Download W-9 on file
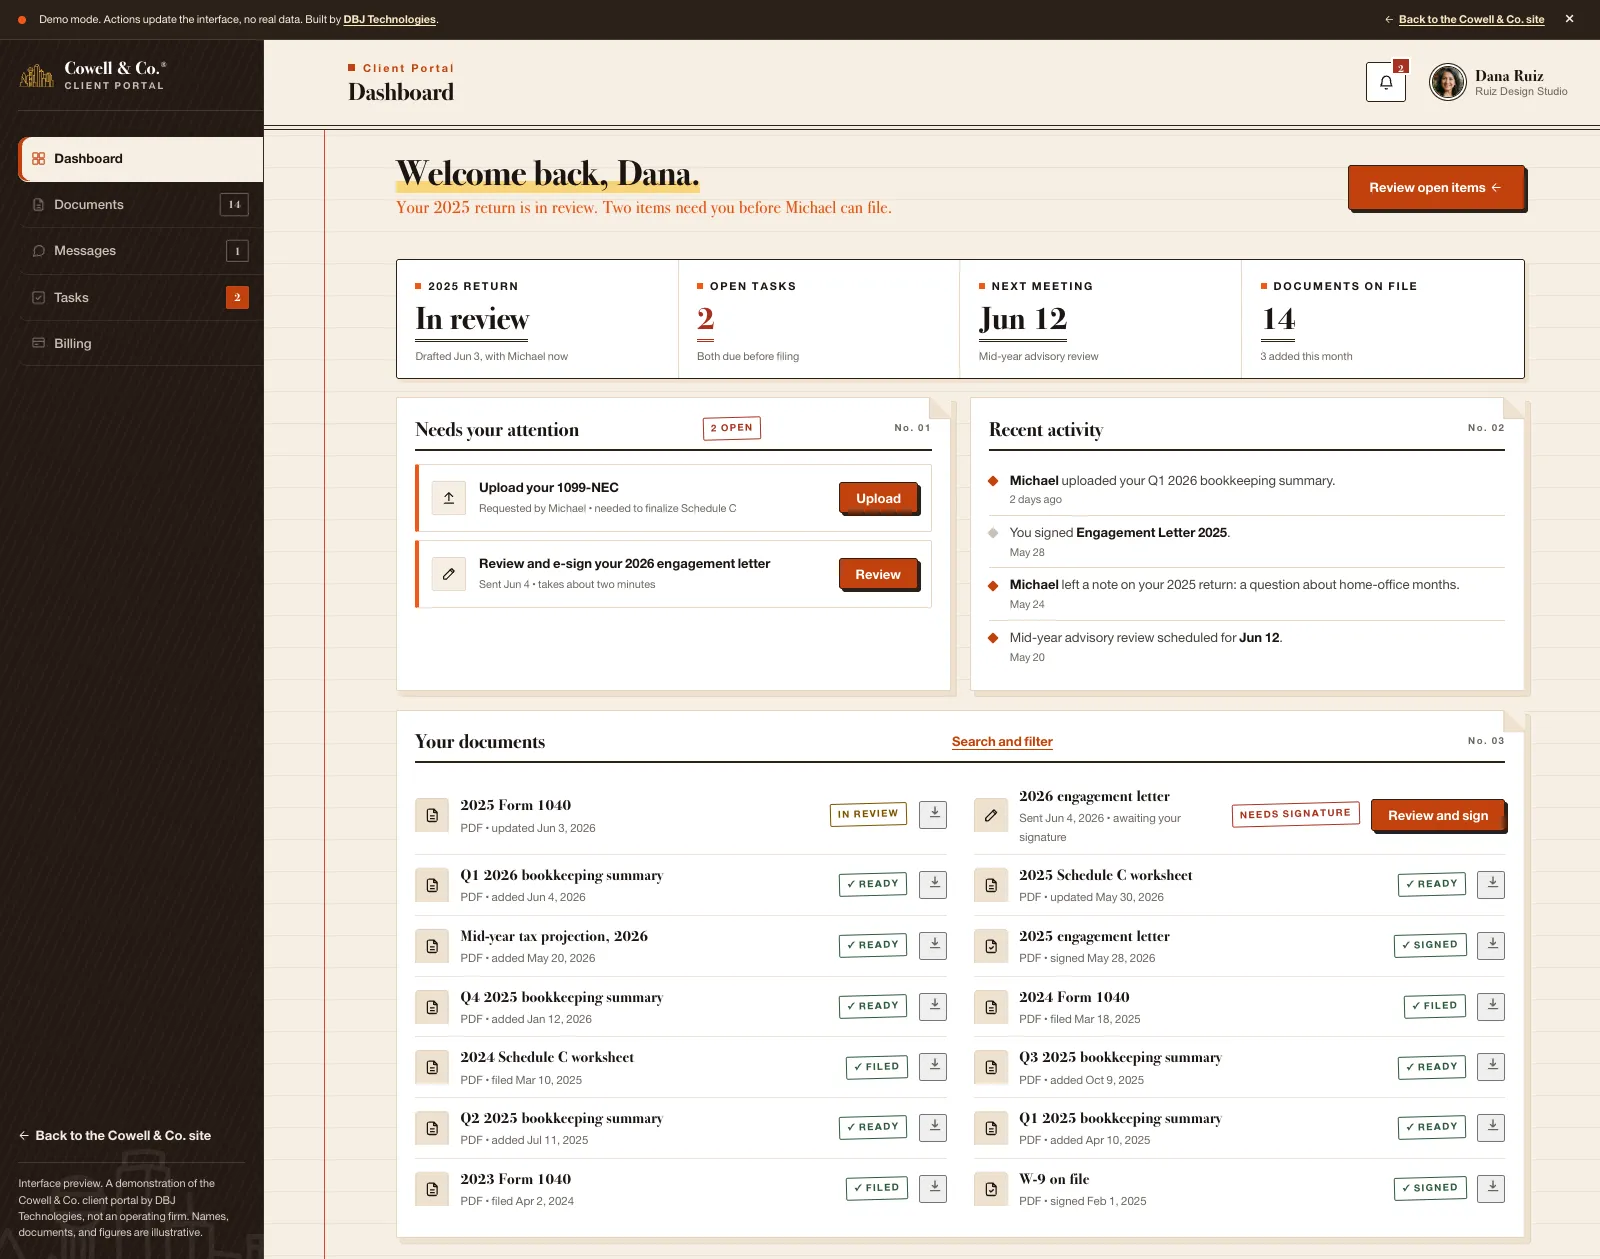1600x1259 pixels. pyautogui.click(x=1491, y=1188)
